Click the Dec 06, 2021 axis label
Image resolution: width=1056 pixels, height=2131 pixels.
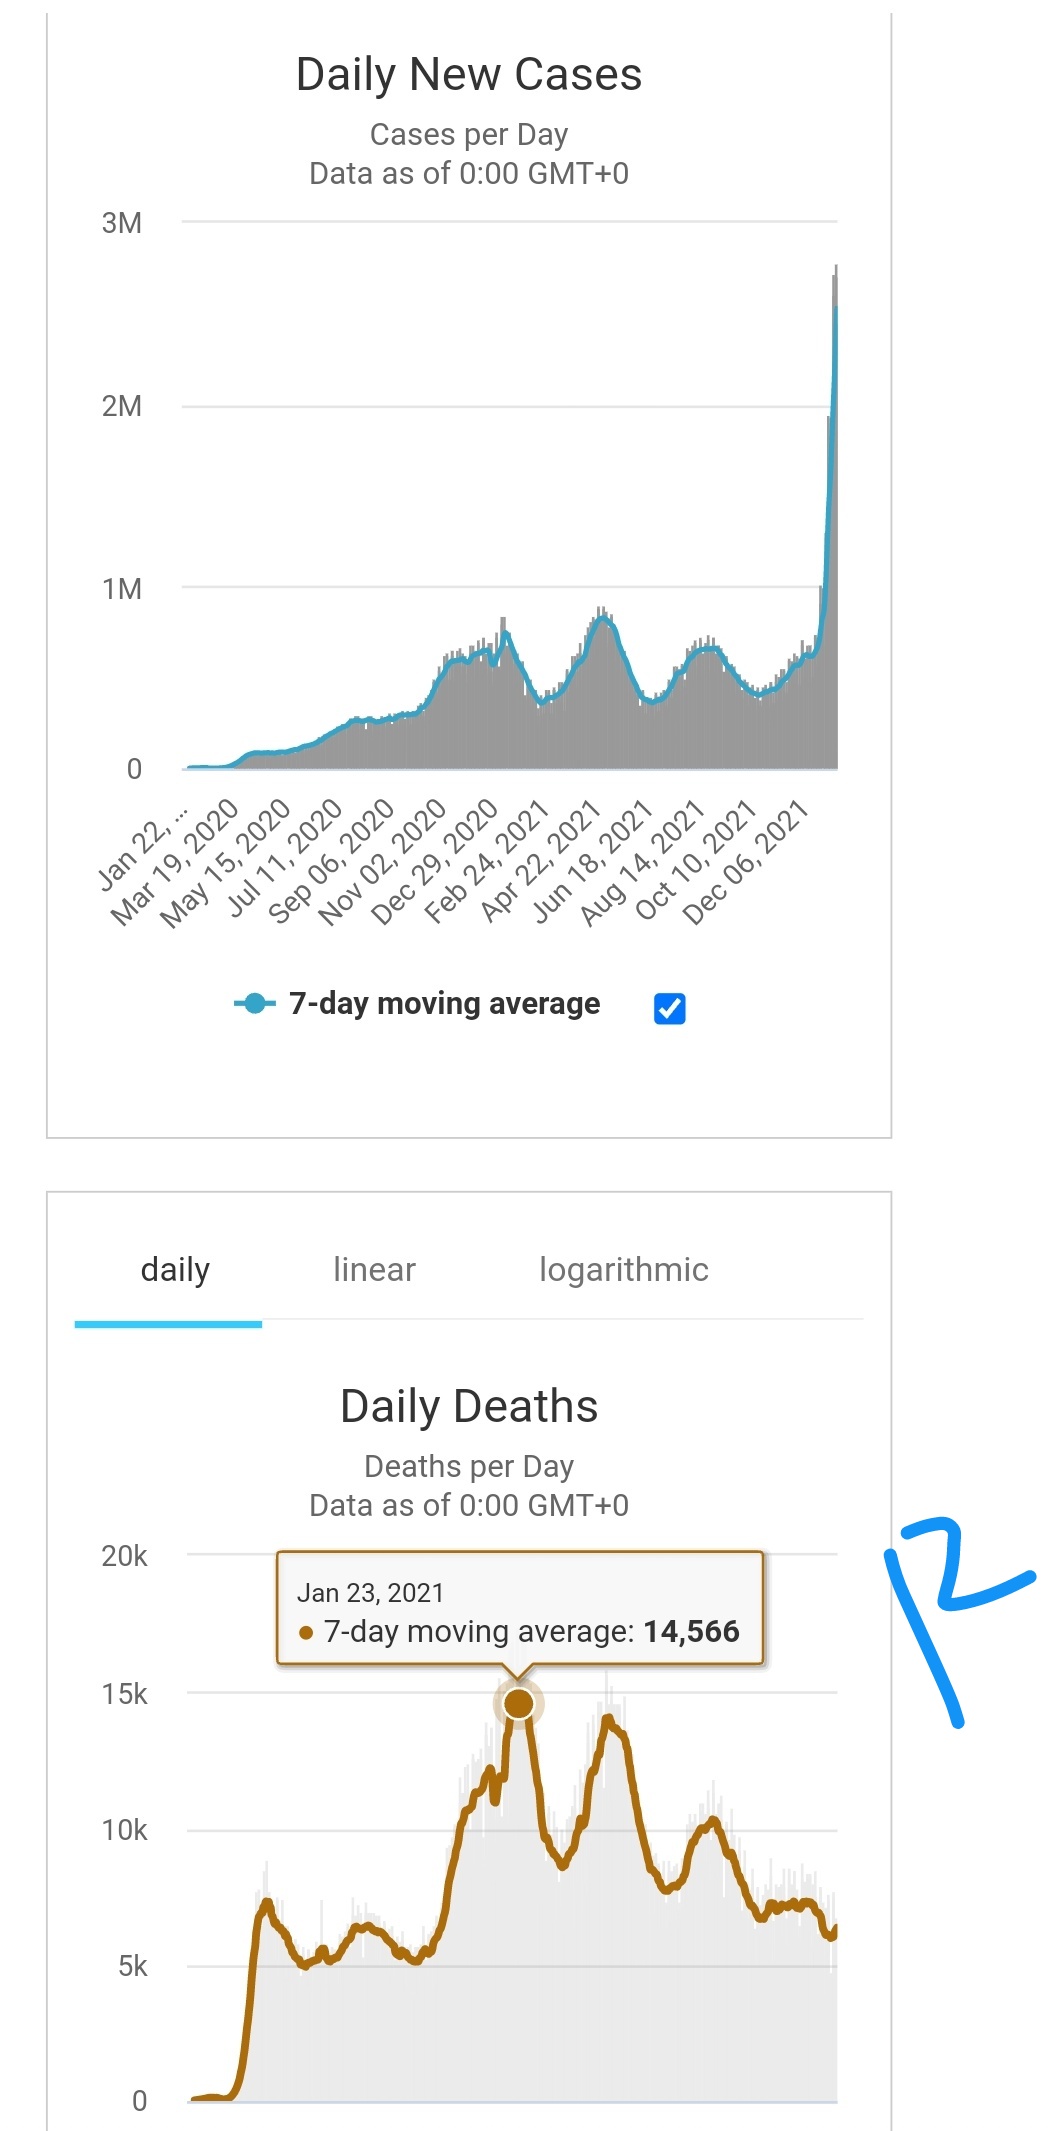click(x=745, y=863)
